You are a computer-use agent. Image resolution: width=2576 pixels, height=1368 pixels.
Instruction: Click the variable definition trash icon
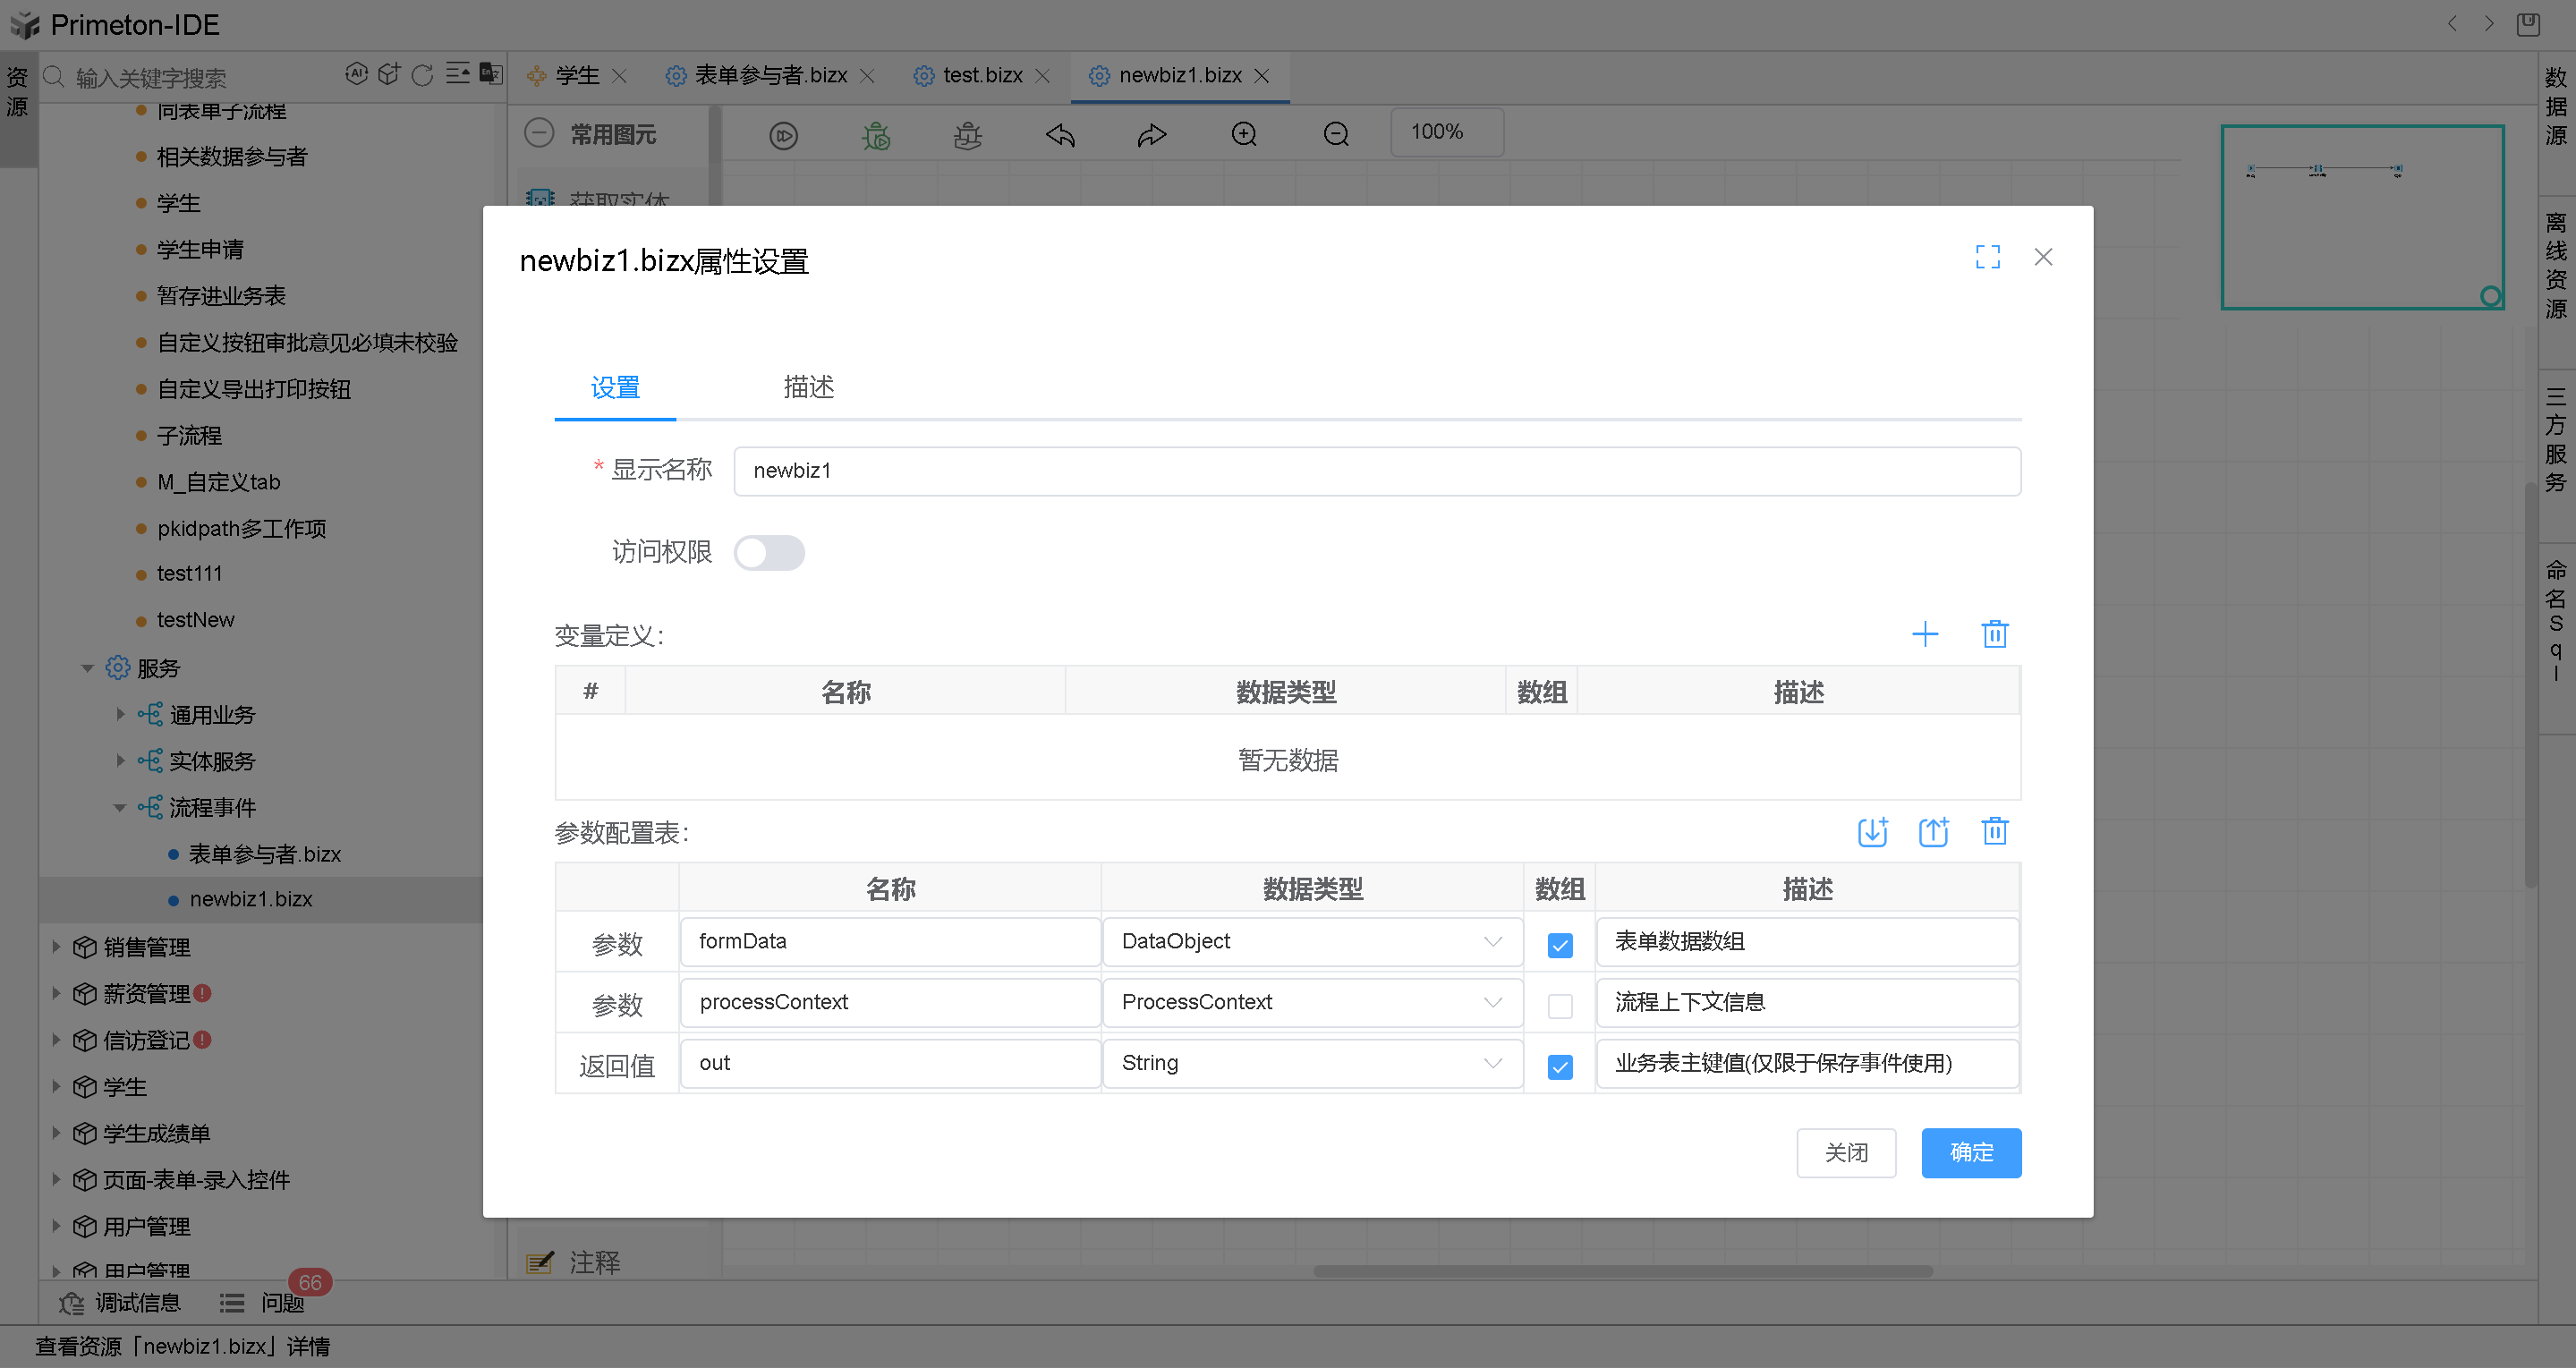click(1994, 634)
